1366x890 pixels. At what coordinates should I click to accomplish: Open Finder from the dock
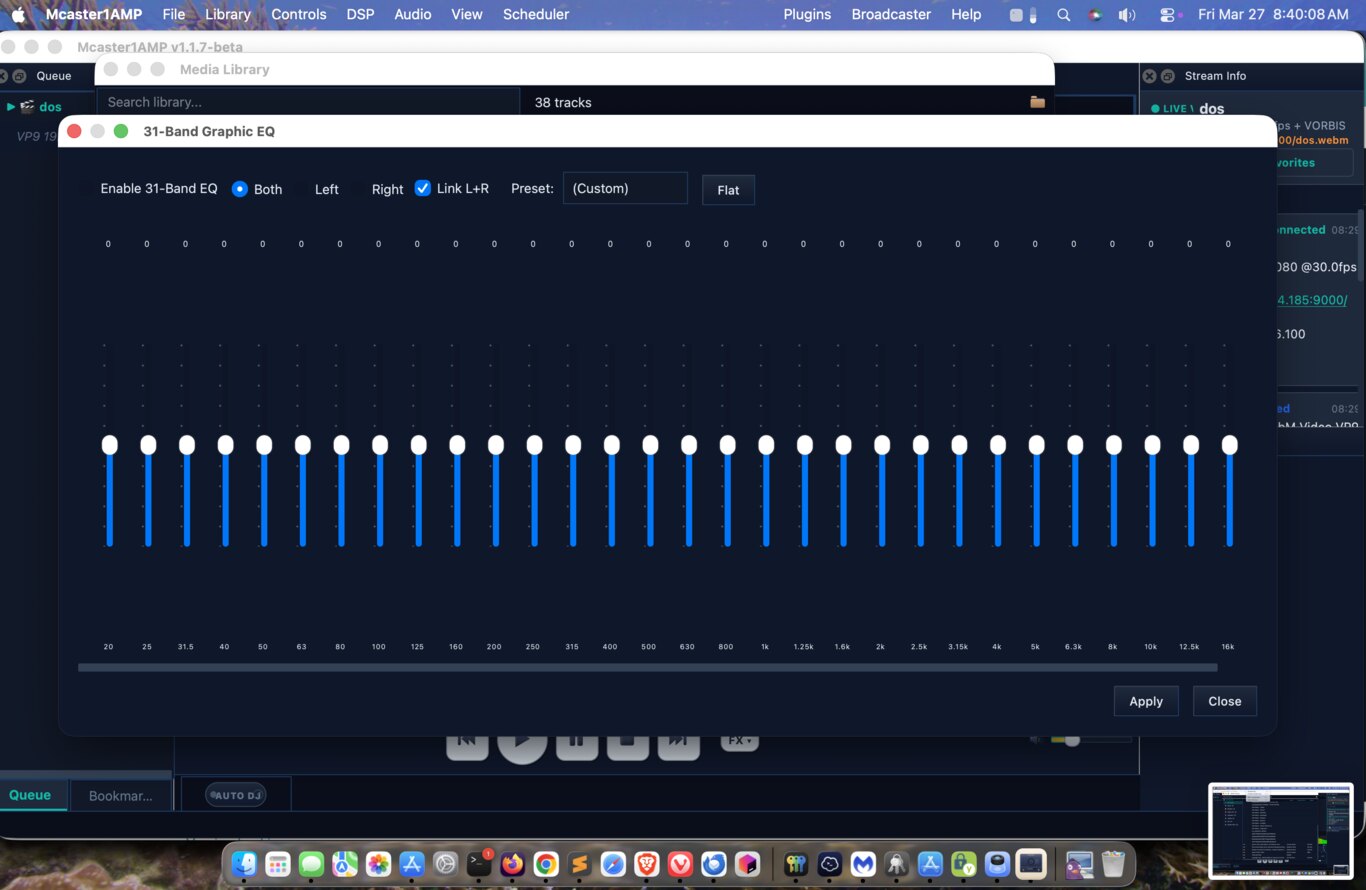click(244, 864)
